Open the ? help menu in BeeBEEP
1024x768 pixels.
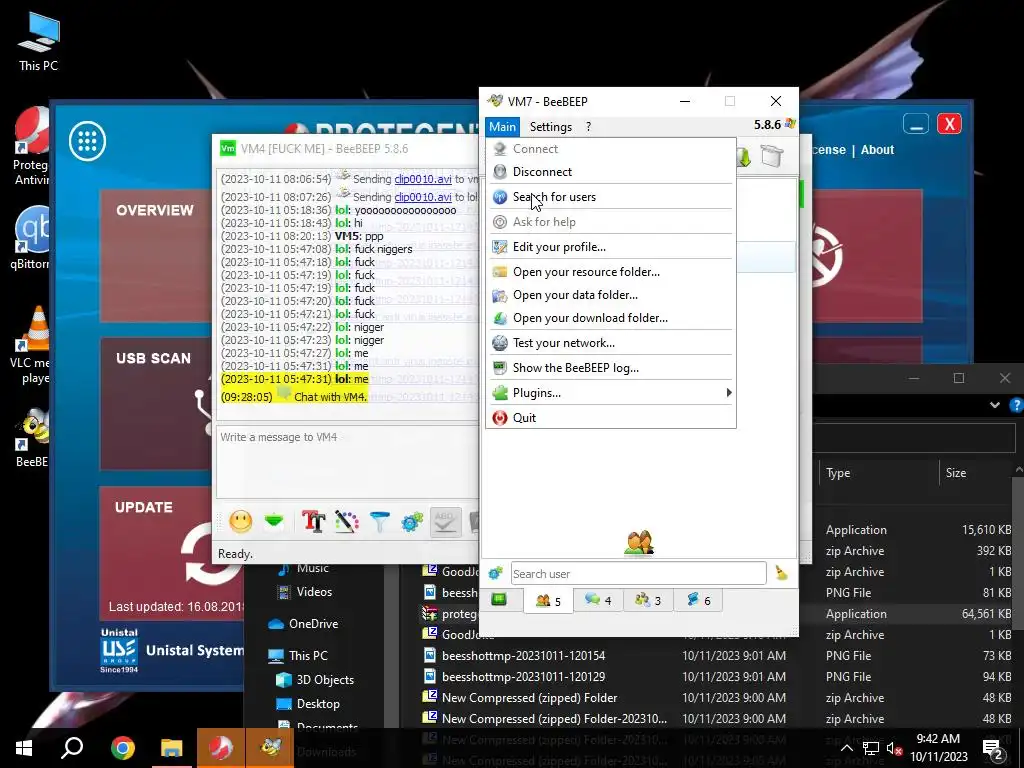[588, 127]
